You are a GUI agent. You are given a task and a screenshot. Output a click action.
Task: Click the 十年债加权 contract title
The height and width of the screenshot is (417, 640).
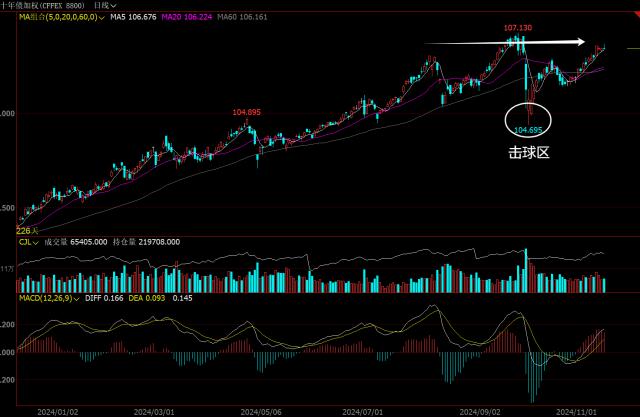[40, 5]
